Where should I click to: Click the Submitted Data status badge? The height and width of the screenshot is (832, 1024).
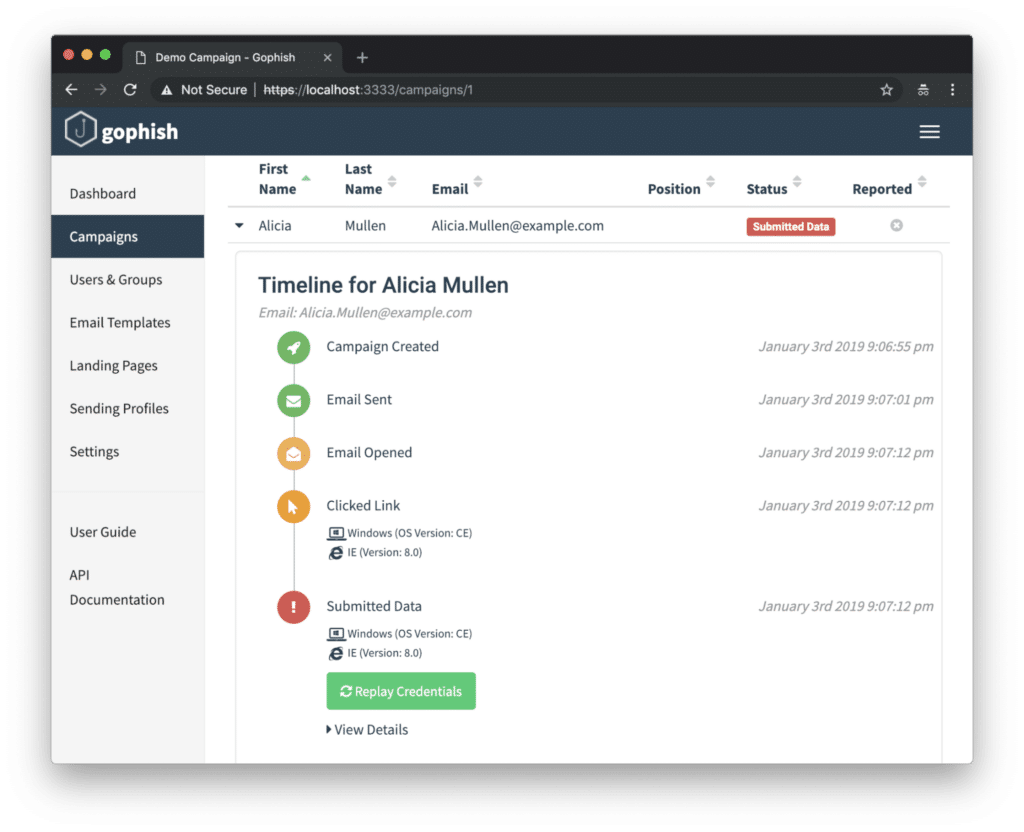pos(790,226)
